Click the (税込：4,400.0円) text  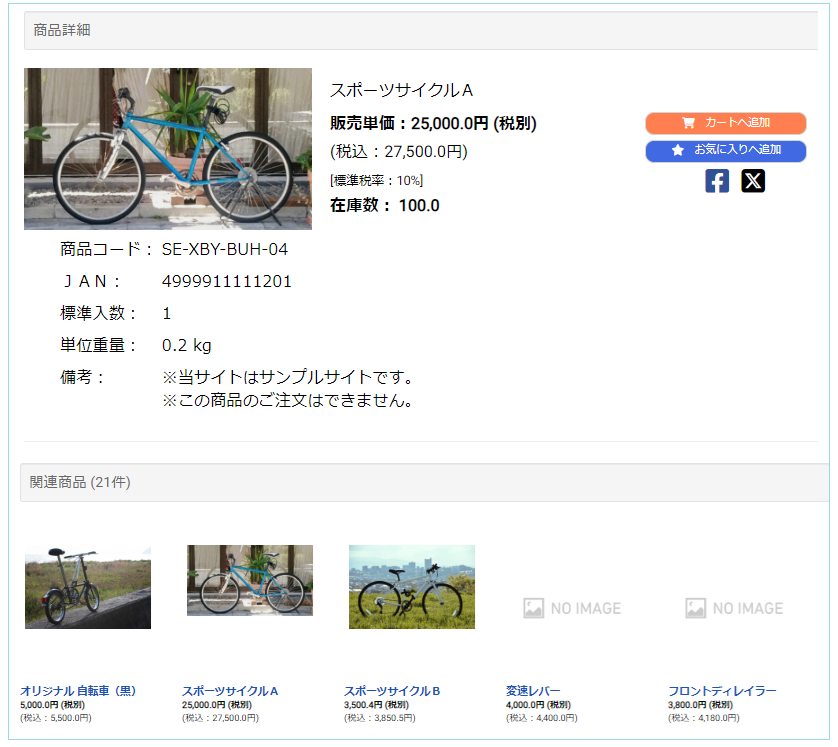click(x=541, y=718)
